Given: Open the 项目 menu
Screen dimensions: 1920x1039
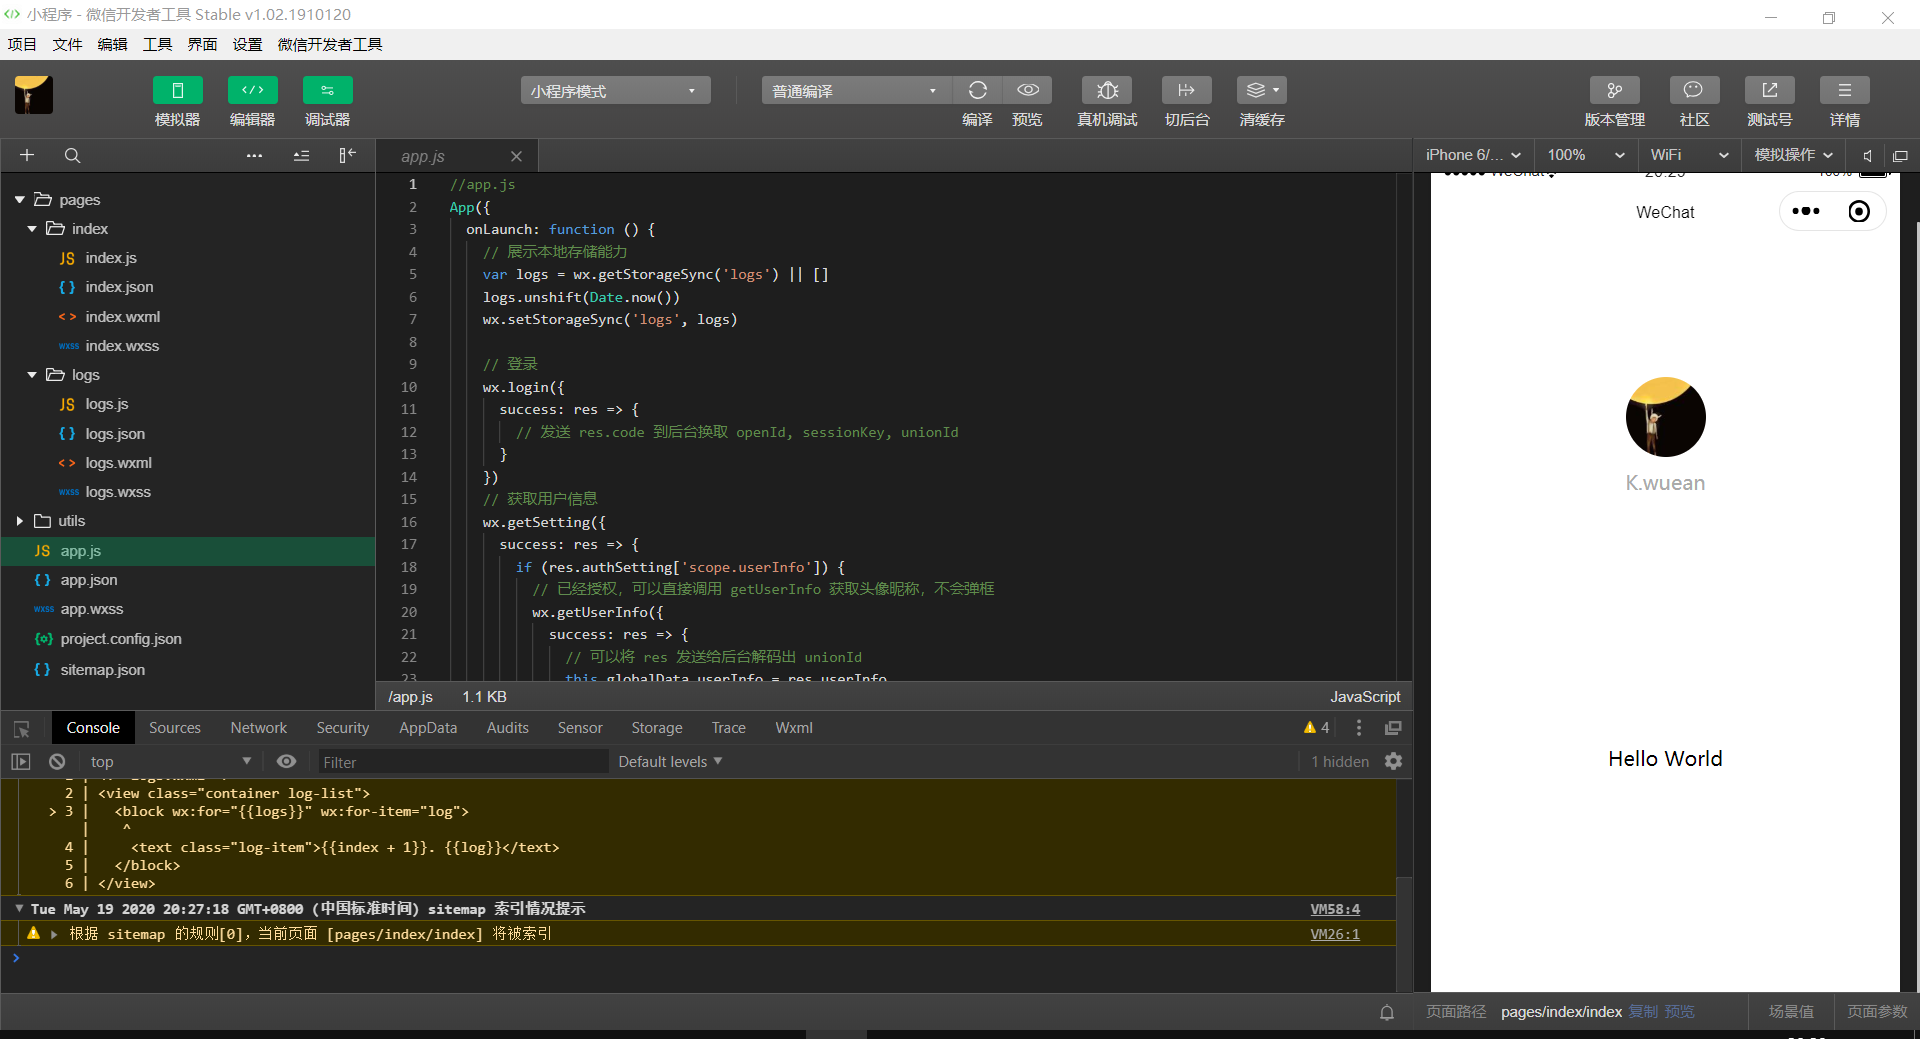Looking at the screenshot, I should [22, 44].
